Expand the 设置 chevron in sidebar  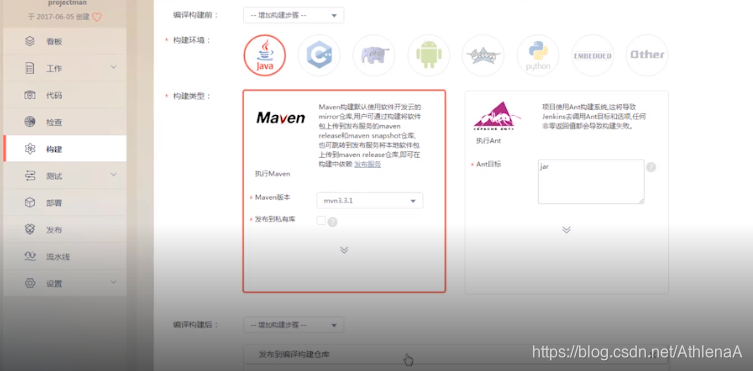(113, 282)
